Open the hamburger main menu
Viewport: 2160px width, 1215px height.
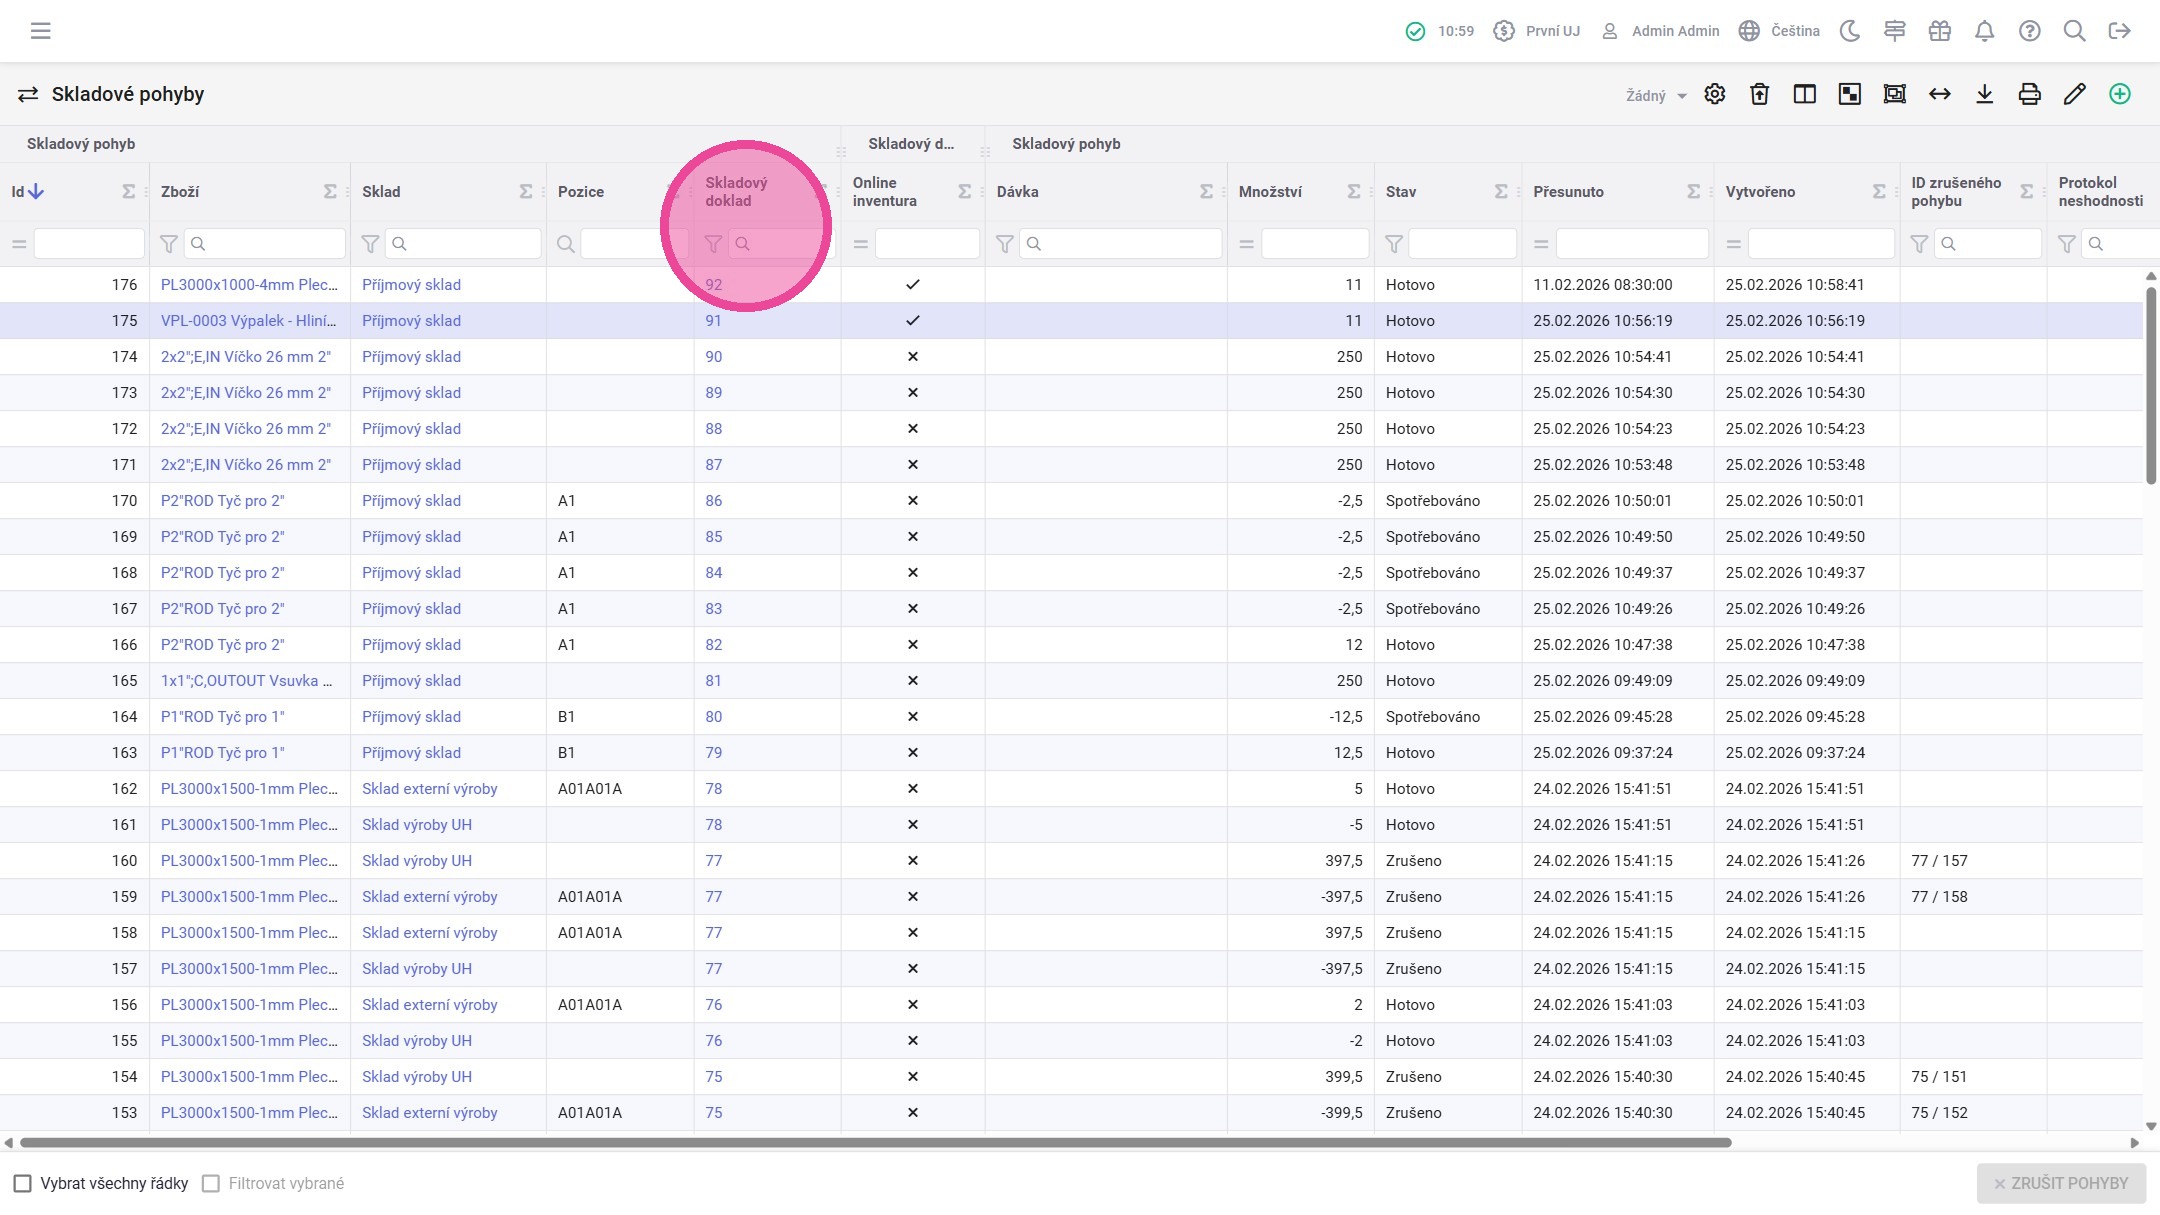pyautogui.click(x=41, y=31)
